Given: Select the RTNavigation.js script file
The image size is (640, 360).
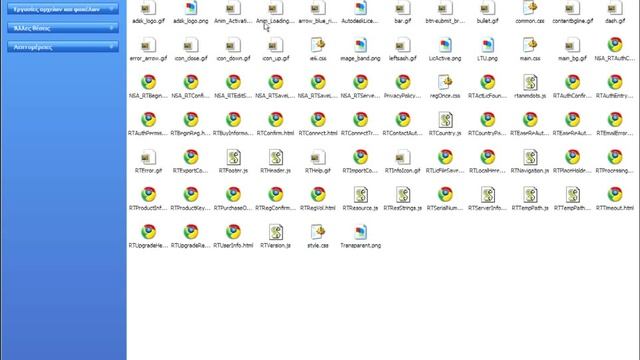Looking at the screenshot, I should click(530, 157).
